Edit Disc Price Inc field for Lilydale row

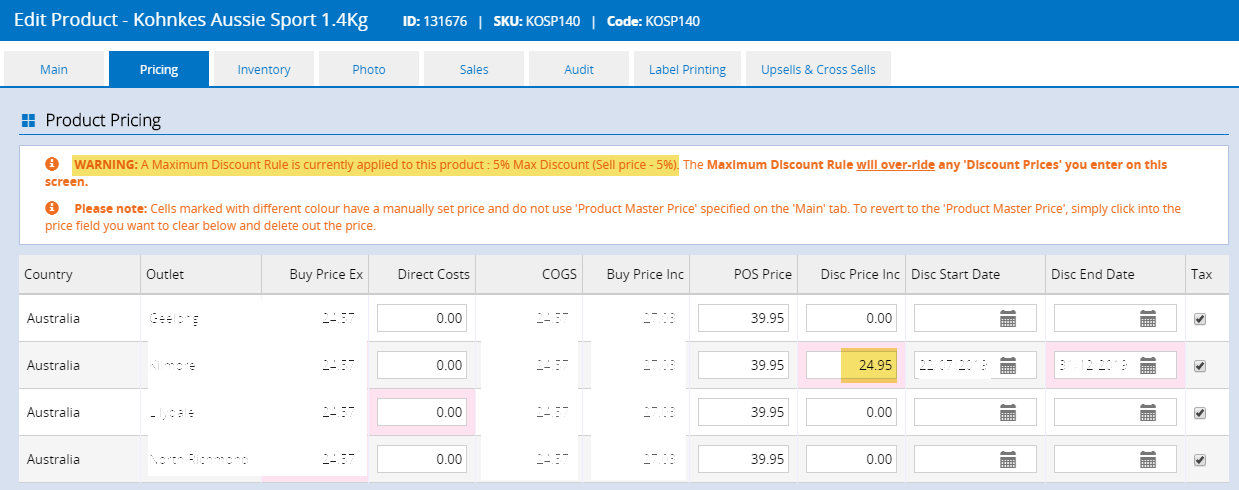tap(851, 412)
